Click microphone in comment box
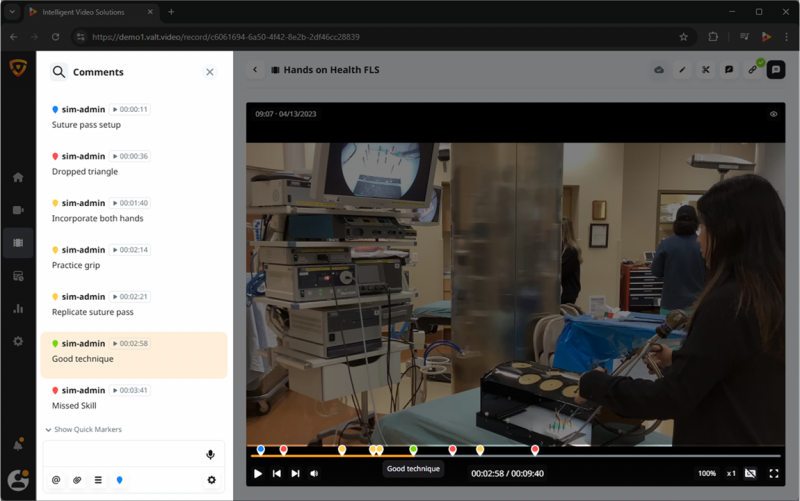The height and width of the screenshot is (501, 800). [x=210, y=455]
